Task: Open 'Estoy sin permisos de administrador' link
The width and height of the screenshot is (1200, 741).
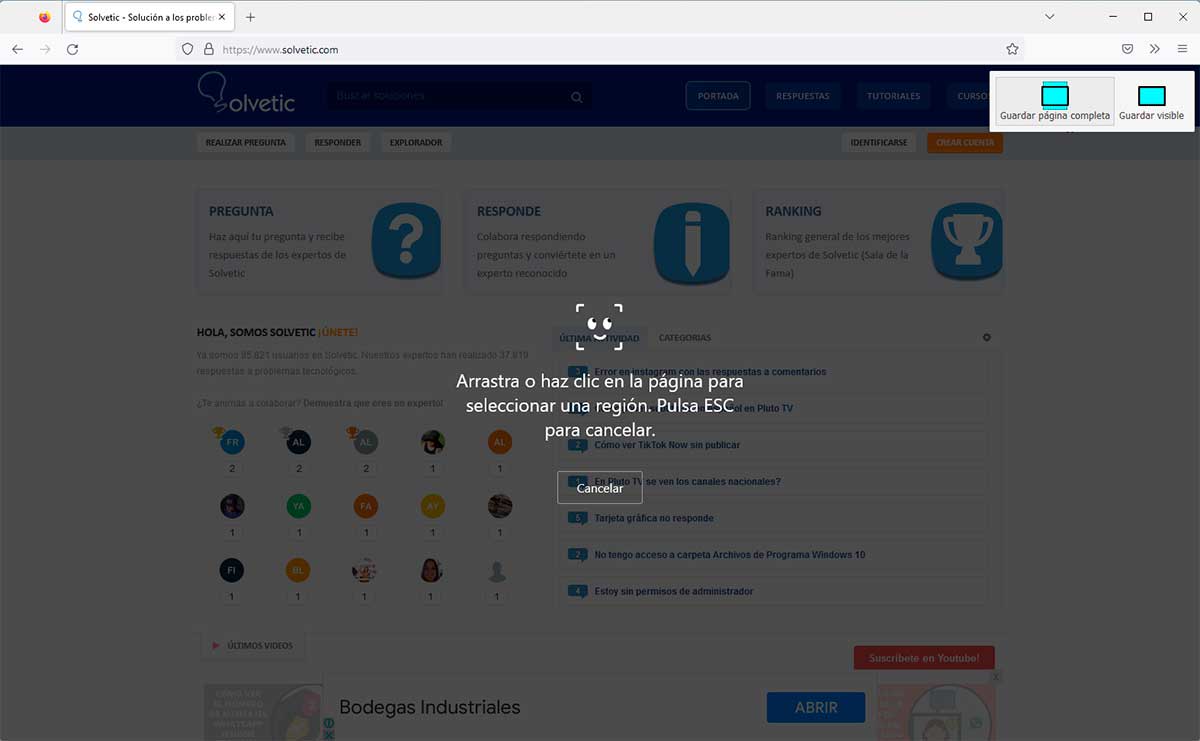Action: pos(674,591)
